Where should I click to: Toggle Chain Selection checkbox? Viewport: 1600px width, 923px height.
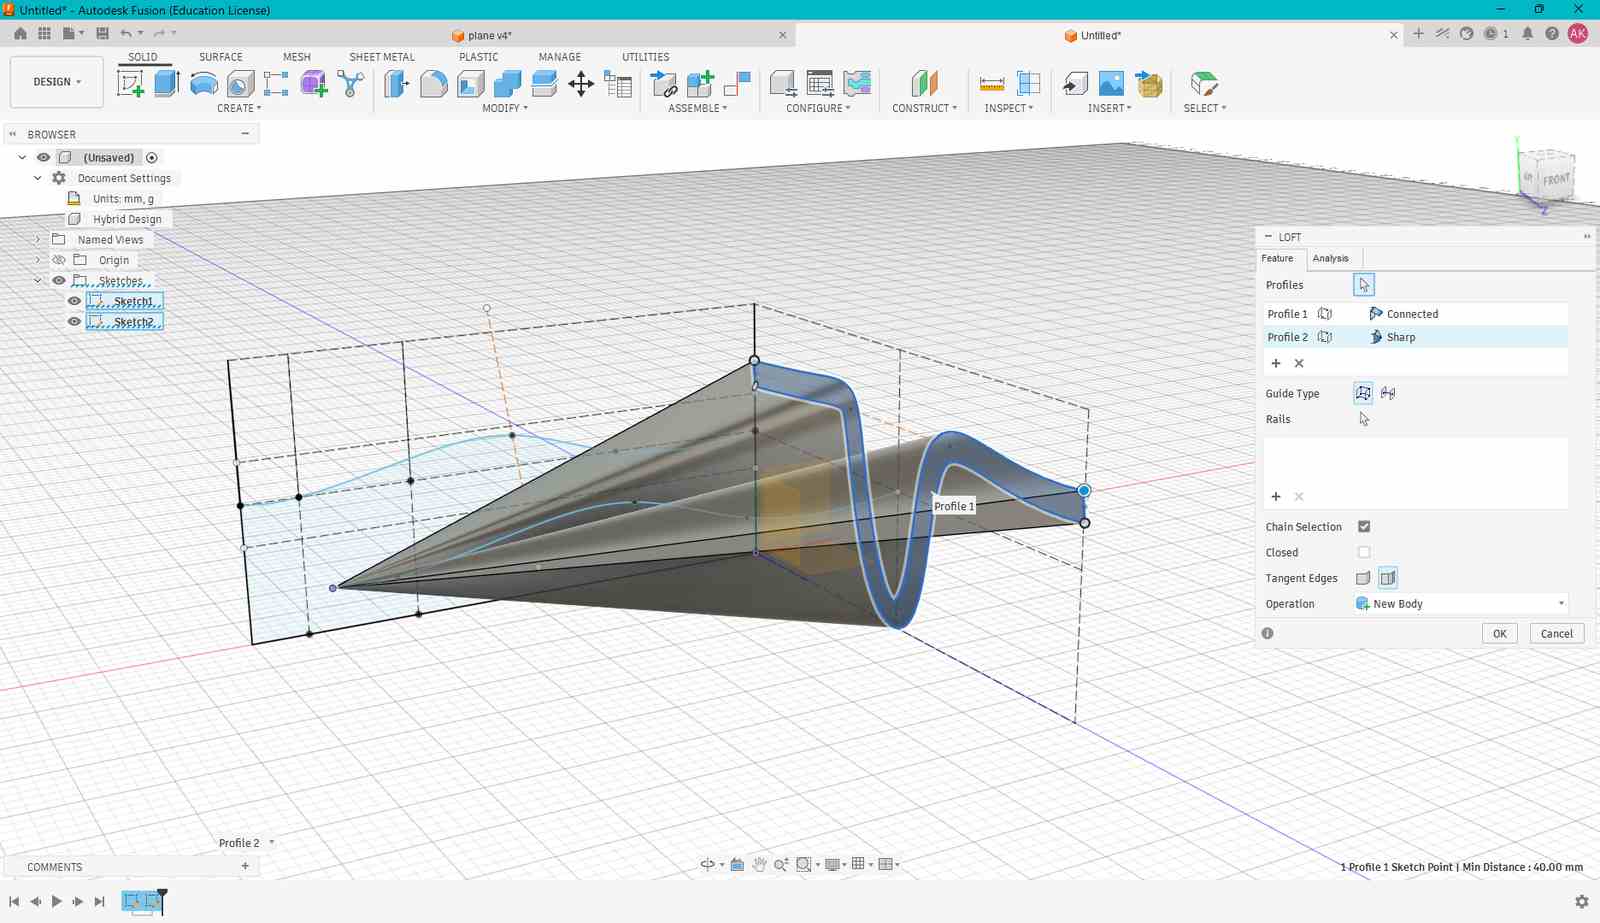point(1364,527)
